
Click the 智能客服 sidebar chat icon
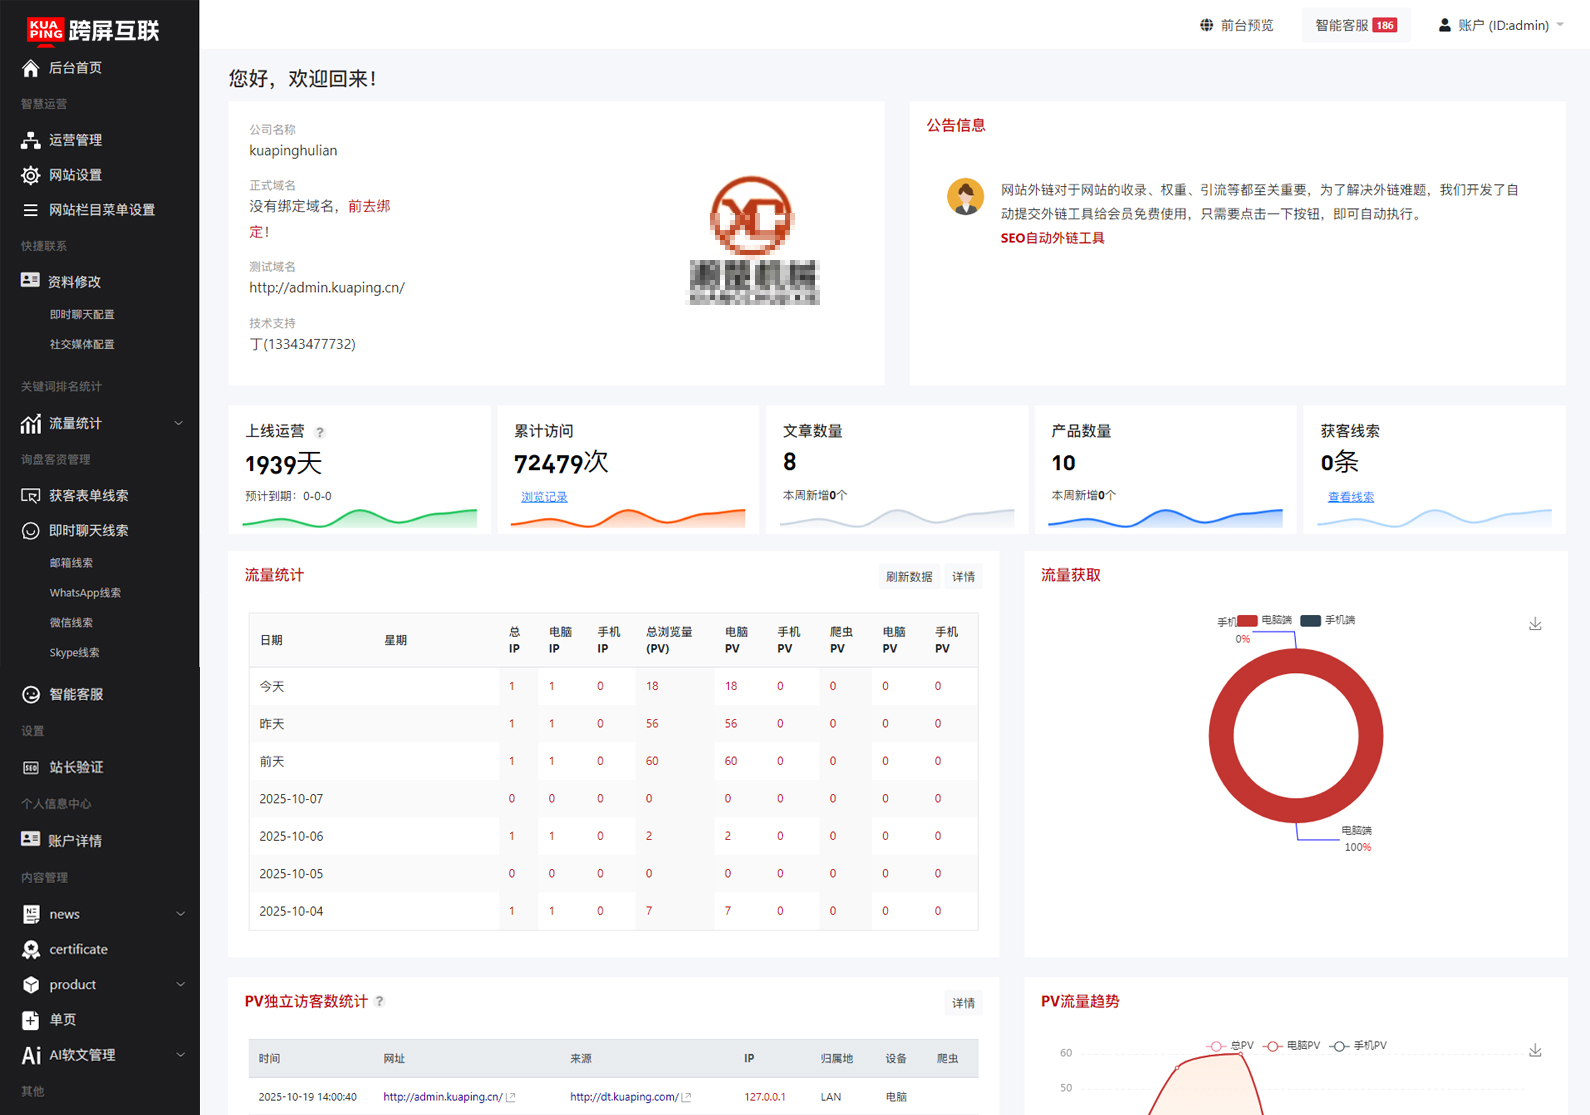(x=30, y=694)
